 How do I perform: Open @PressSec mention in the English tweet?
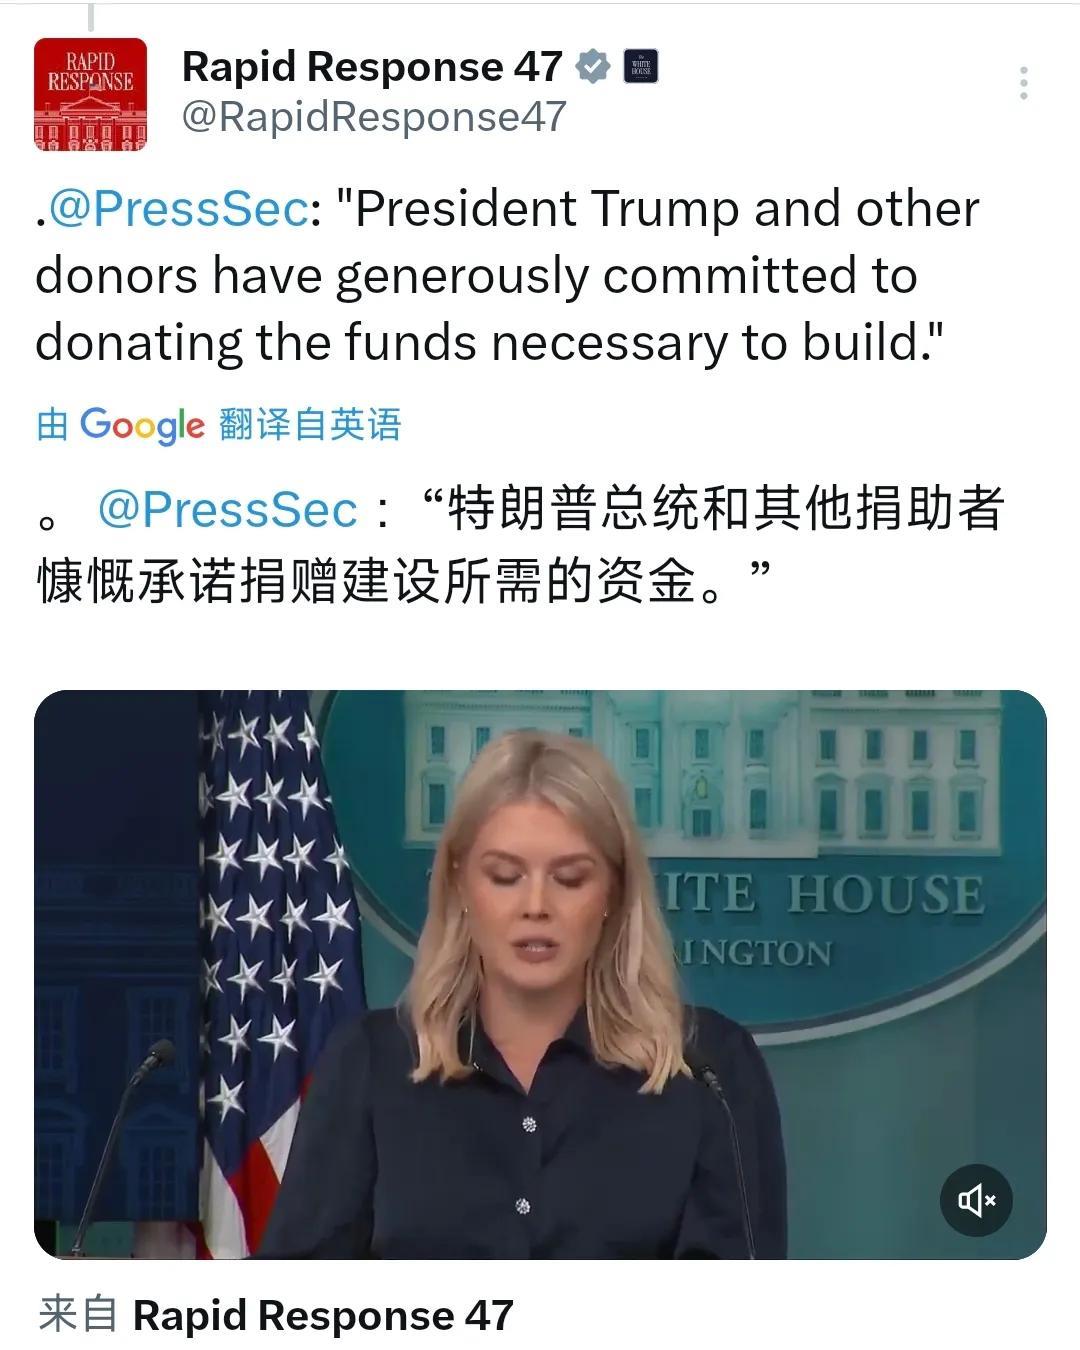[x=178, y=208]
